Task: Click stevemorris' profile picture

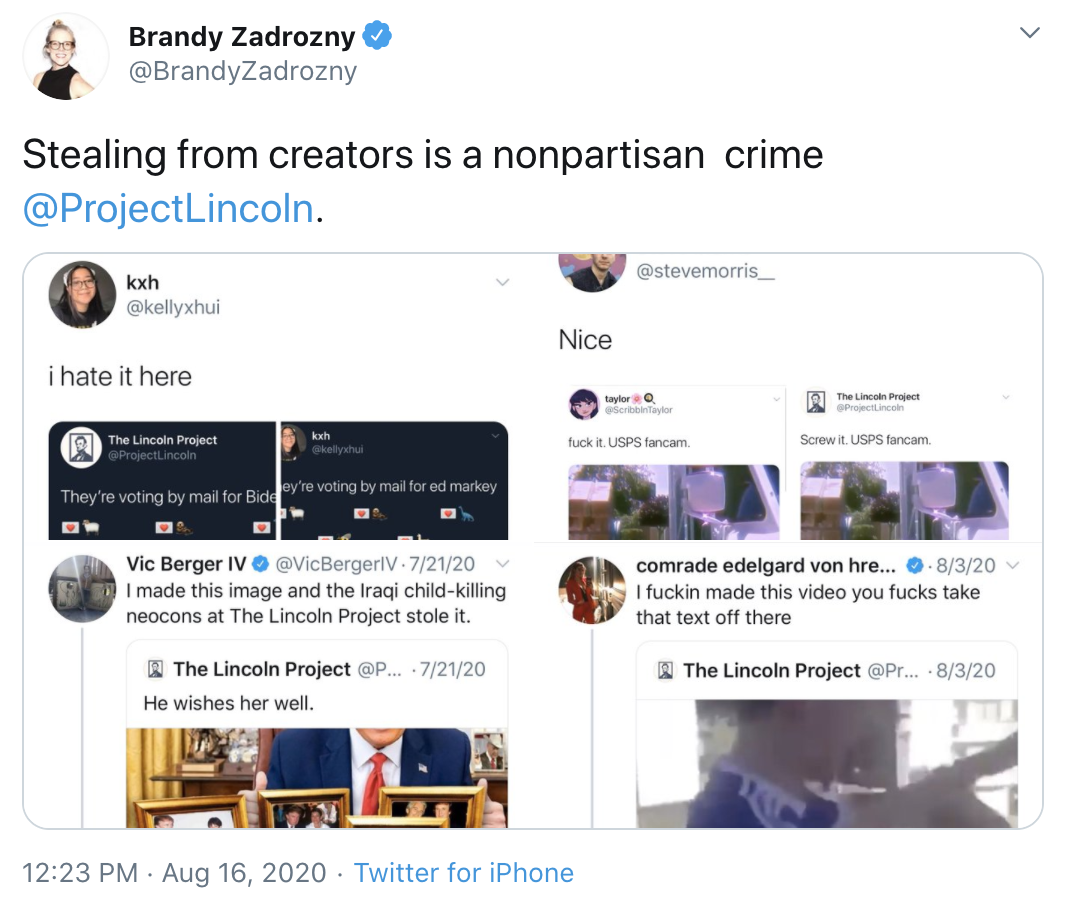Action: click(x=592, y=268)
